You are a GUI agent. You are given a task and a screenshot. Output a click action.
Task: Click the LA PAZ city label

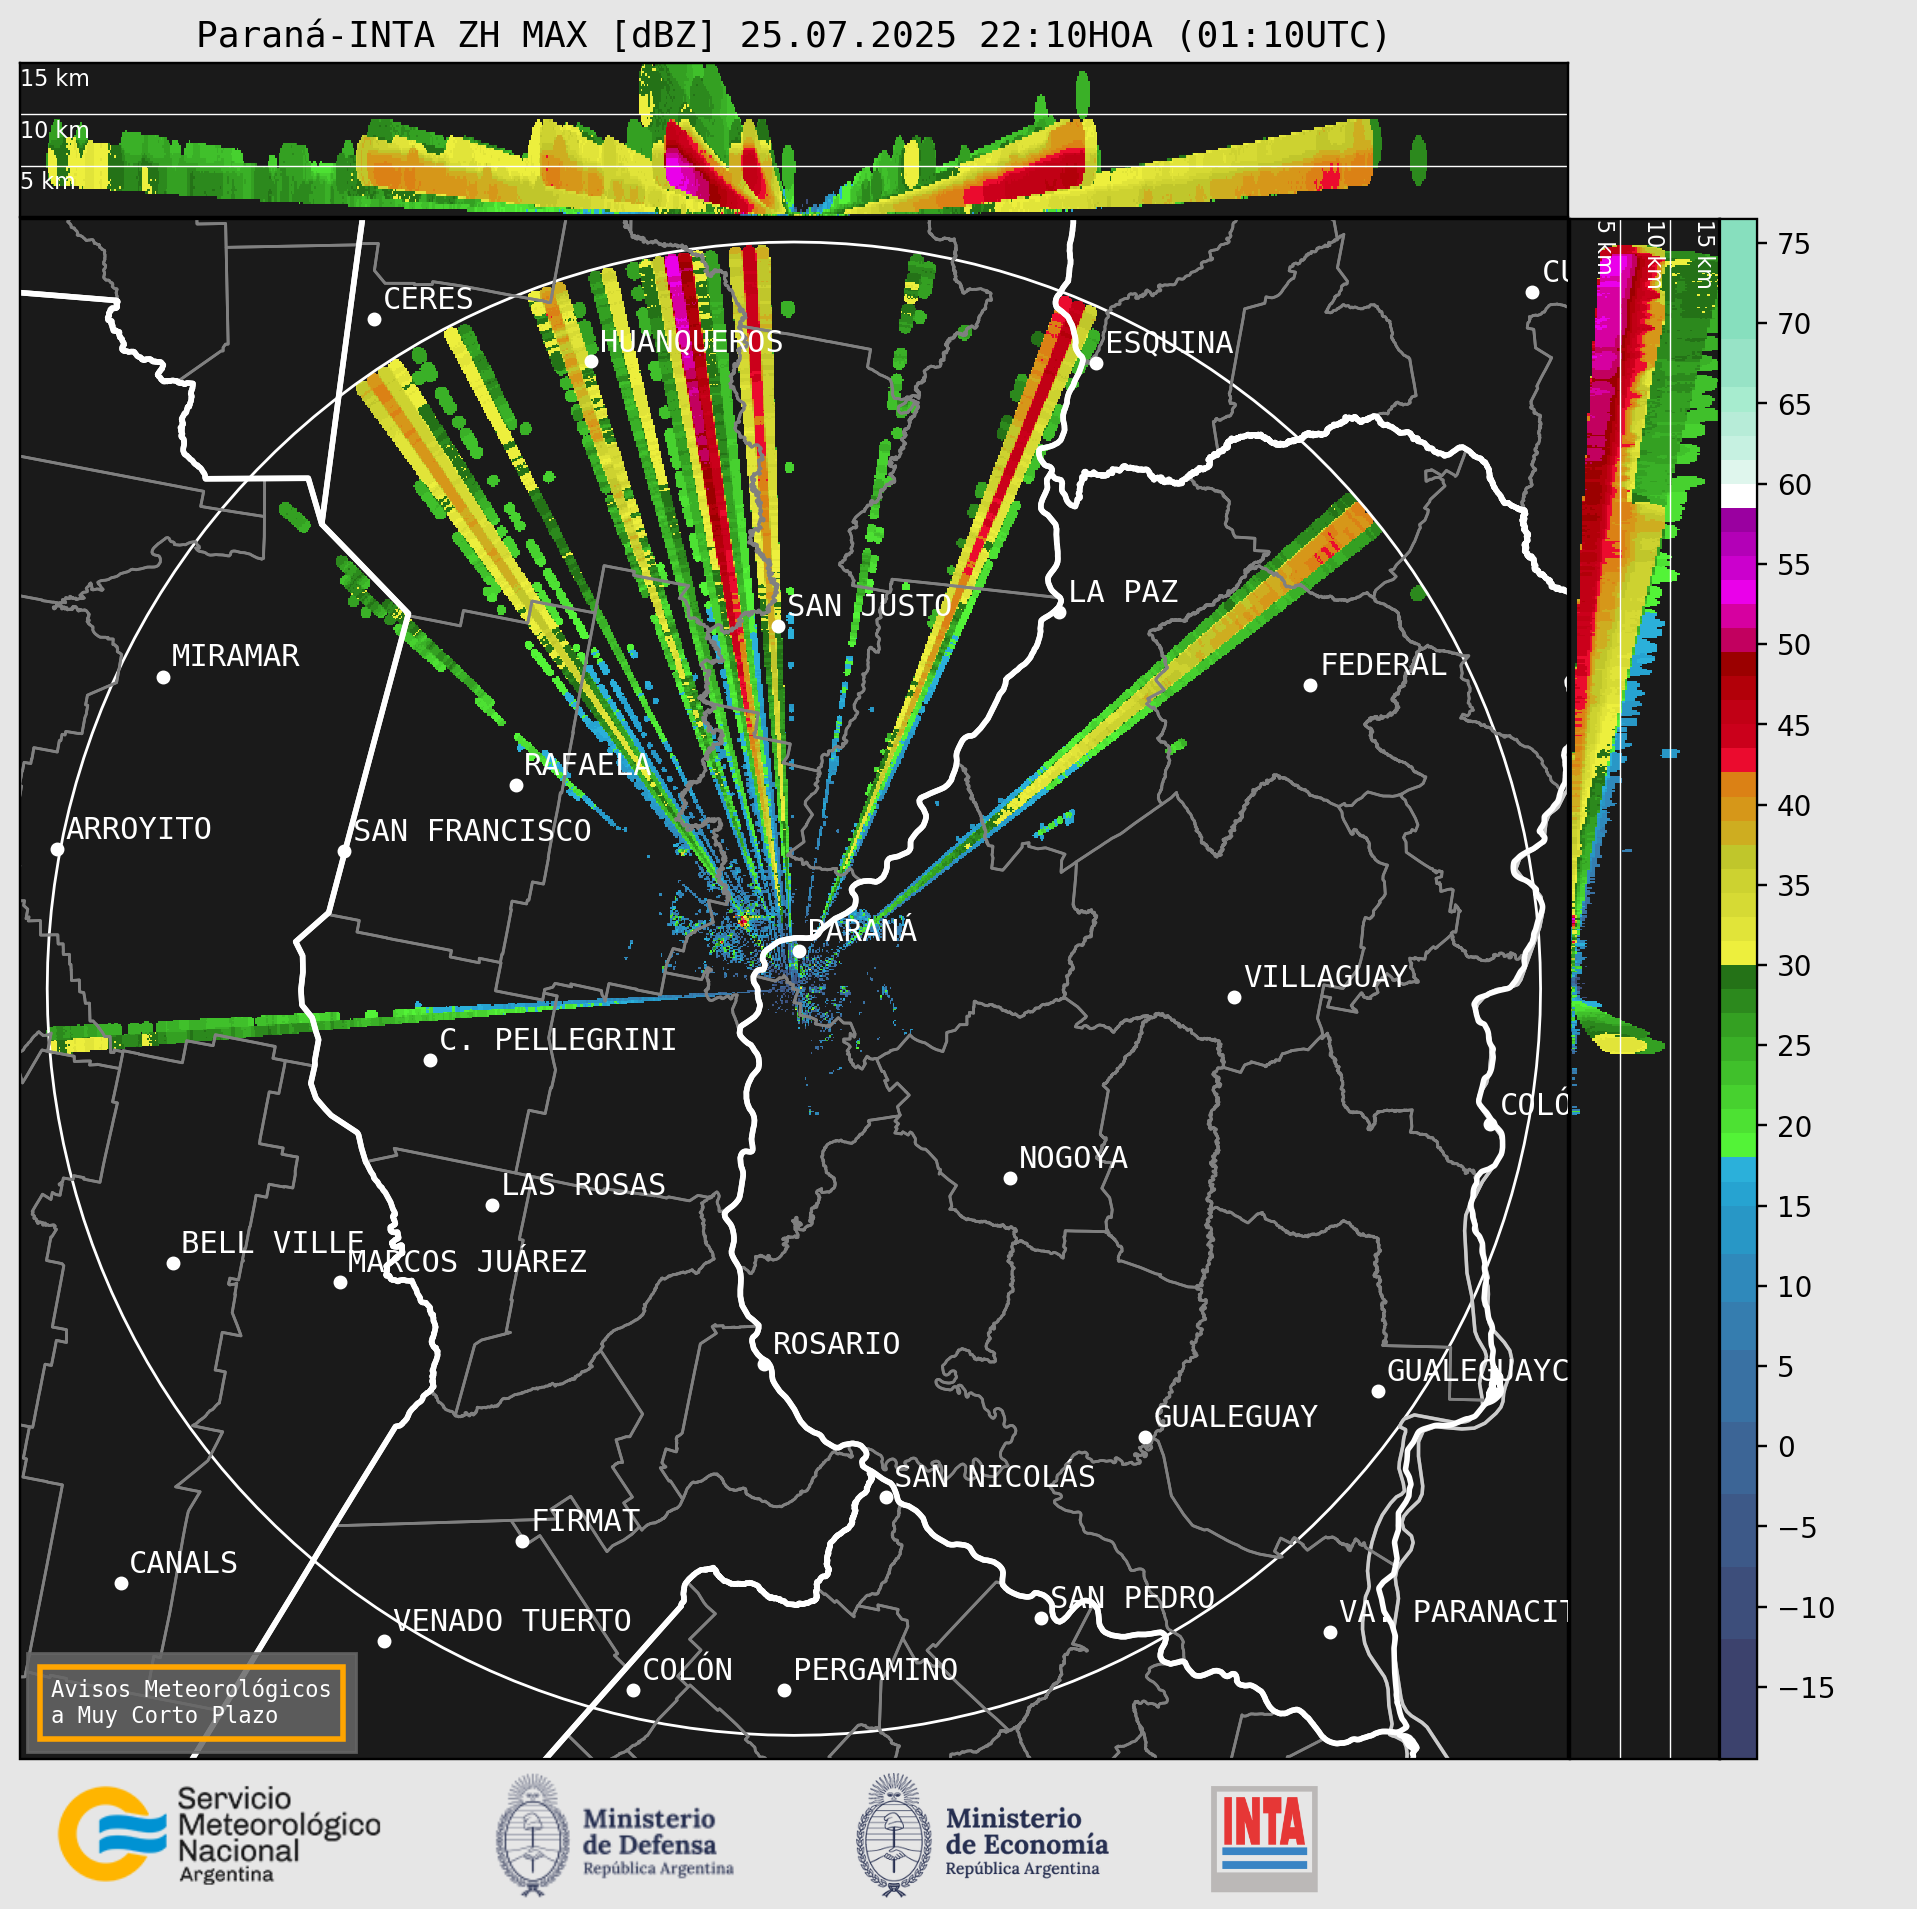pos(1123,591)
